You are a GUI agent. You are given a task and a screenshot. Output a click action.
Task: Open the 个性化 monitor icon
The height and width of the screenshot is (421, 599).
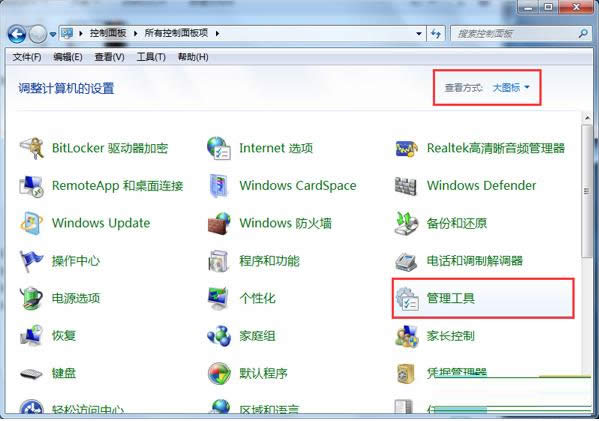tap(219, 298)
